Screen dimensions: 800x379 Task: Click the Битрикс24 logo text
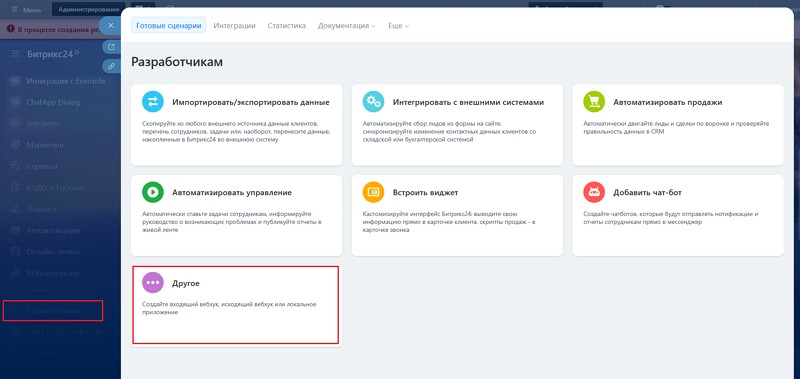49,54
